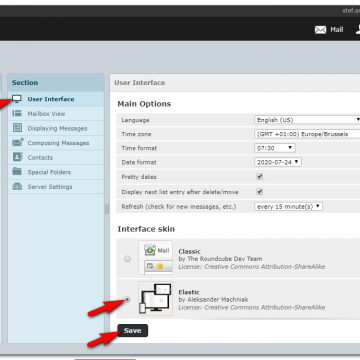Click 'by The Roundcube Dev Team' text
360x360 pixels.
click(220, 259)
